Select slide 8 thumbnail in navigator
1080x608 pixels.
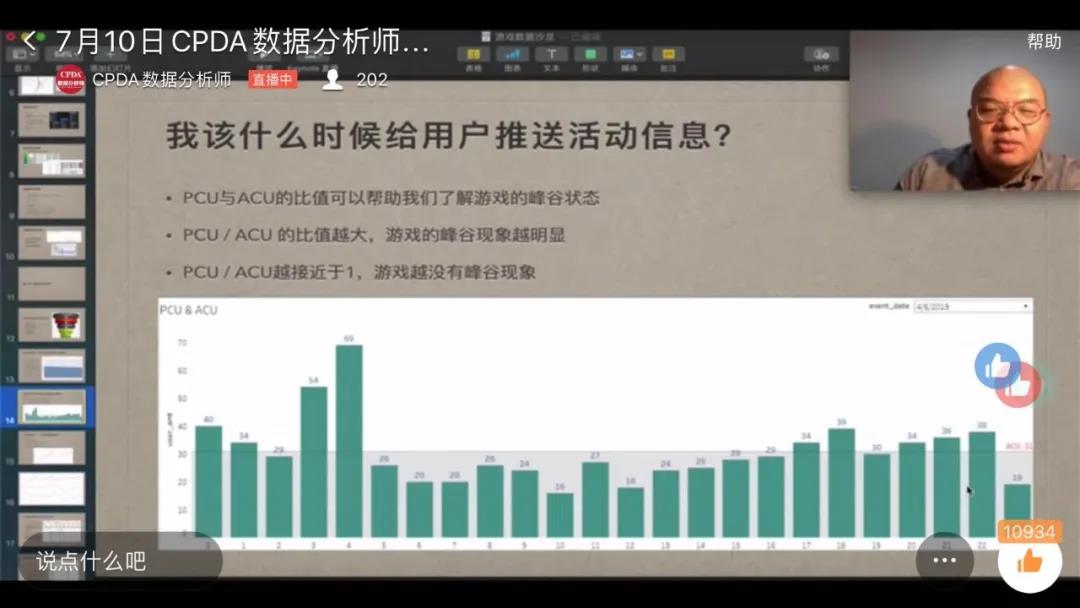click(x=52, y=161)
